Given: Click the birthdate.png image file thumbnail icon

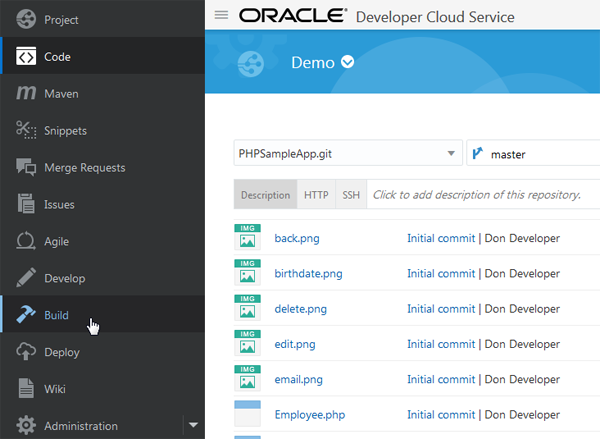Looking at the screenshot, I should 246,273.
